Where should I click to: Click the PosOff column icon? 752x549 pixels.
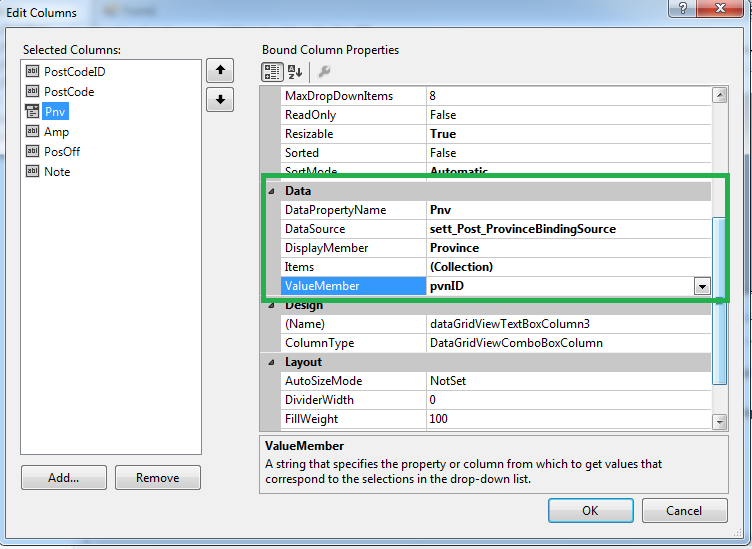[x=32, y=152]
